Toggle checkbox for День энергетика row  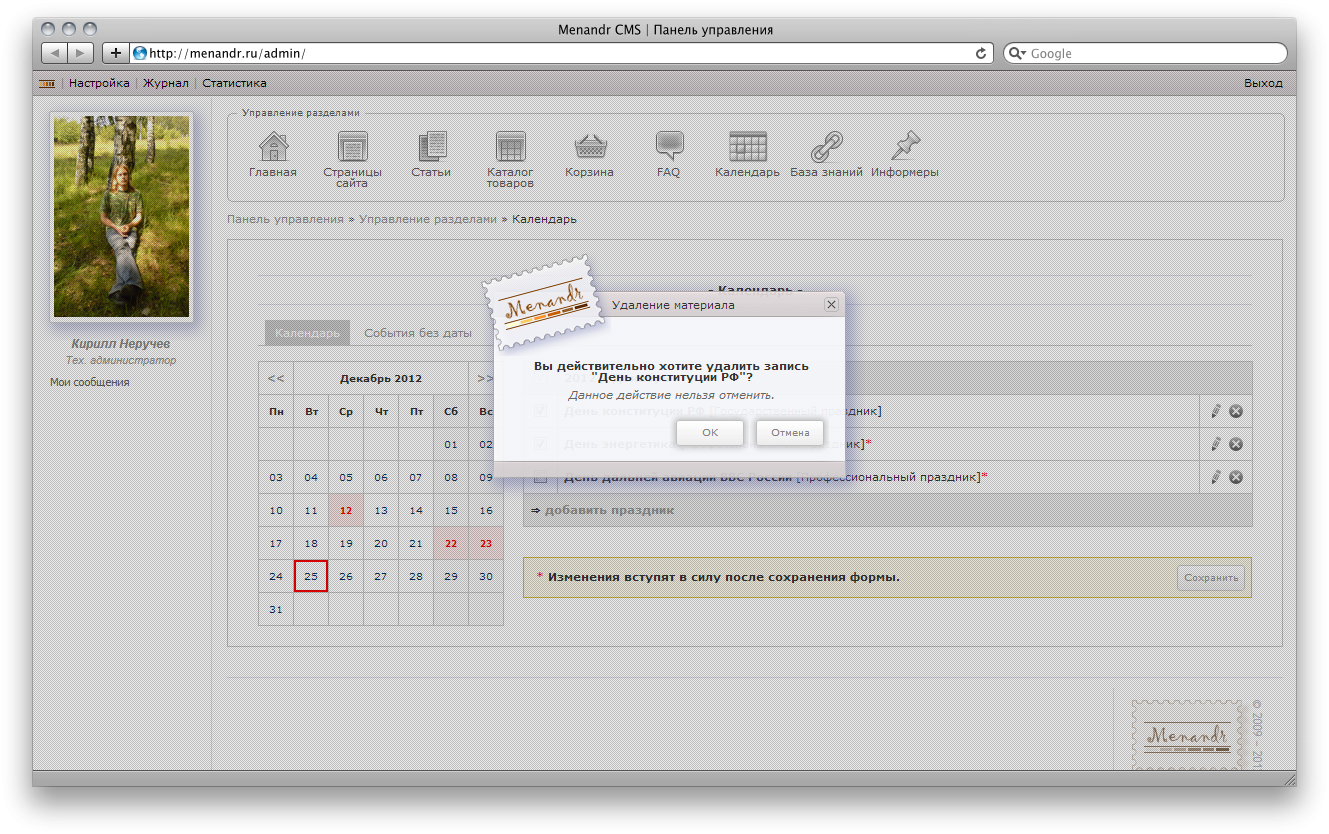[540, 444]
